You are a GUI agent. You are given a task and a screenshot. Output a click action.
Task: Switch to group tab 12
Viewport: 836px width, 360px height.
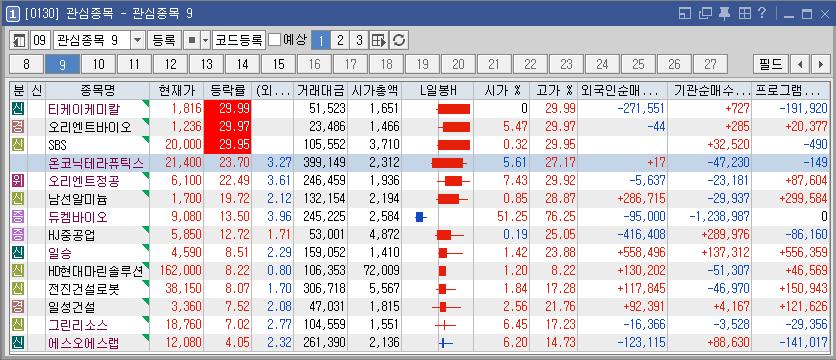tap(170, 65)
